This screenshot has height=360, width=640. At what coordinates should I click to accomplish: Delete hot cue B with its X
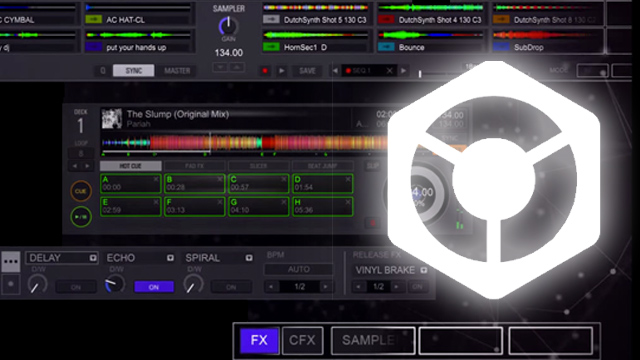[x=220, y=179]
